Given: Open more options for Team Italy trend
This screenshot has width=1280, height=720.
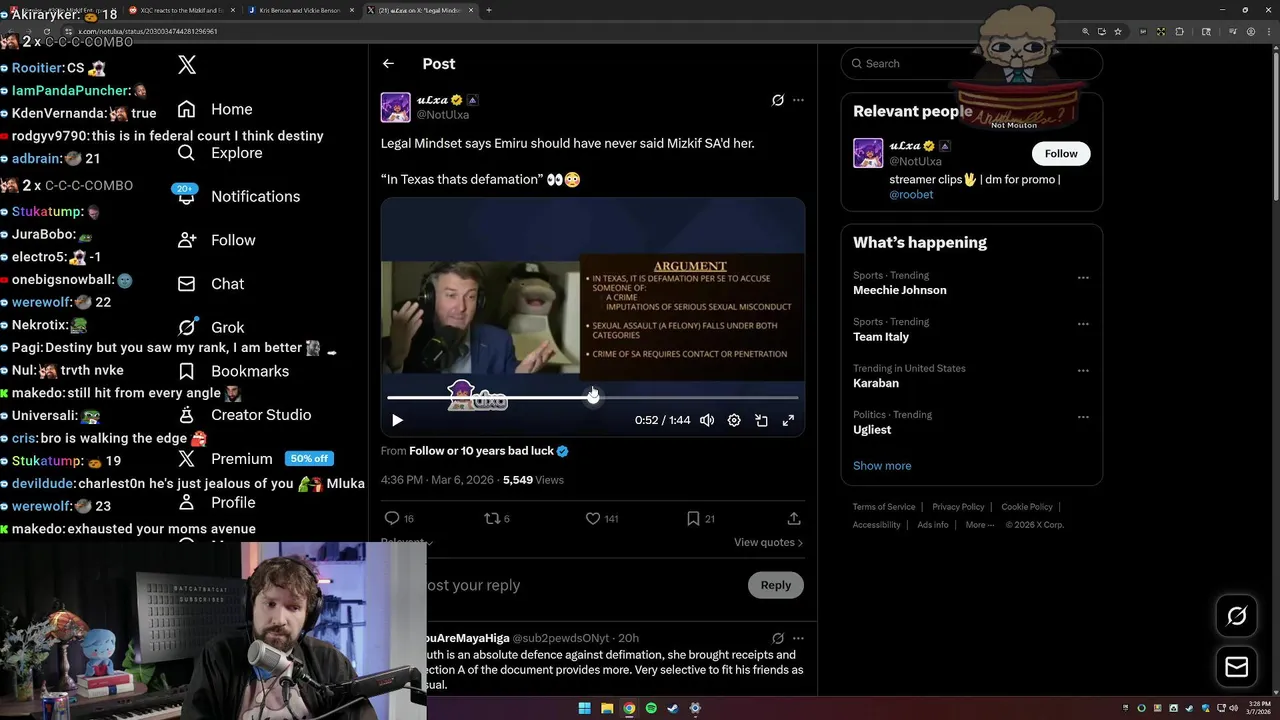Looking at the screenshot, I should [x=1083, y=324].
